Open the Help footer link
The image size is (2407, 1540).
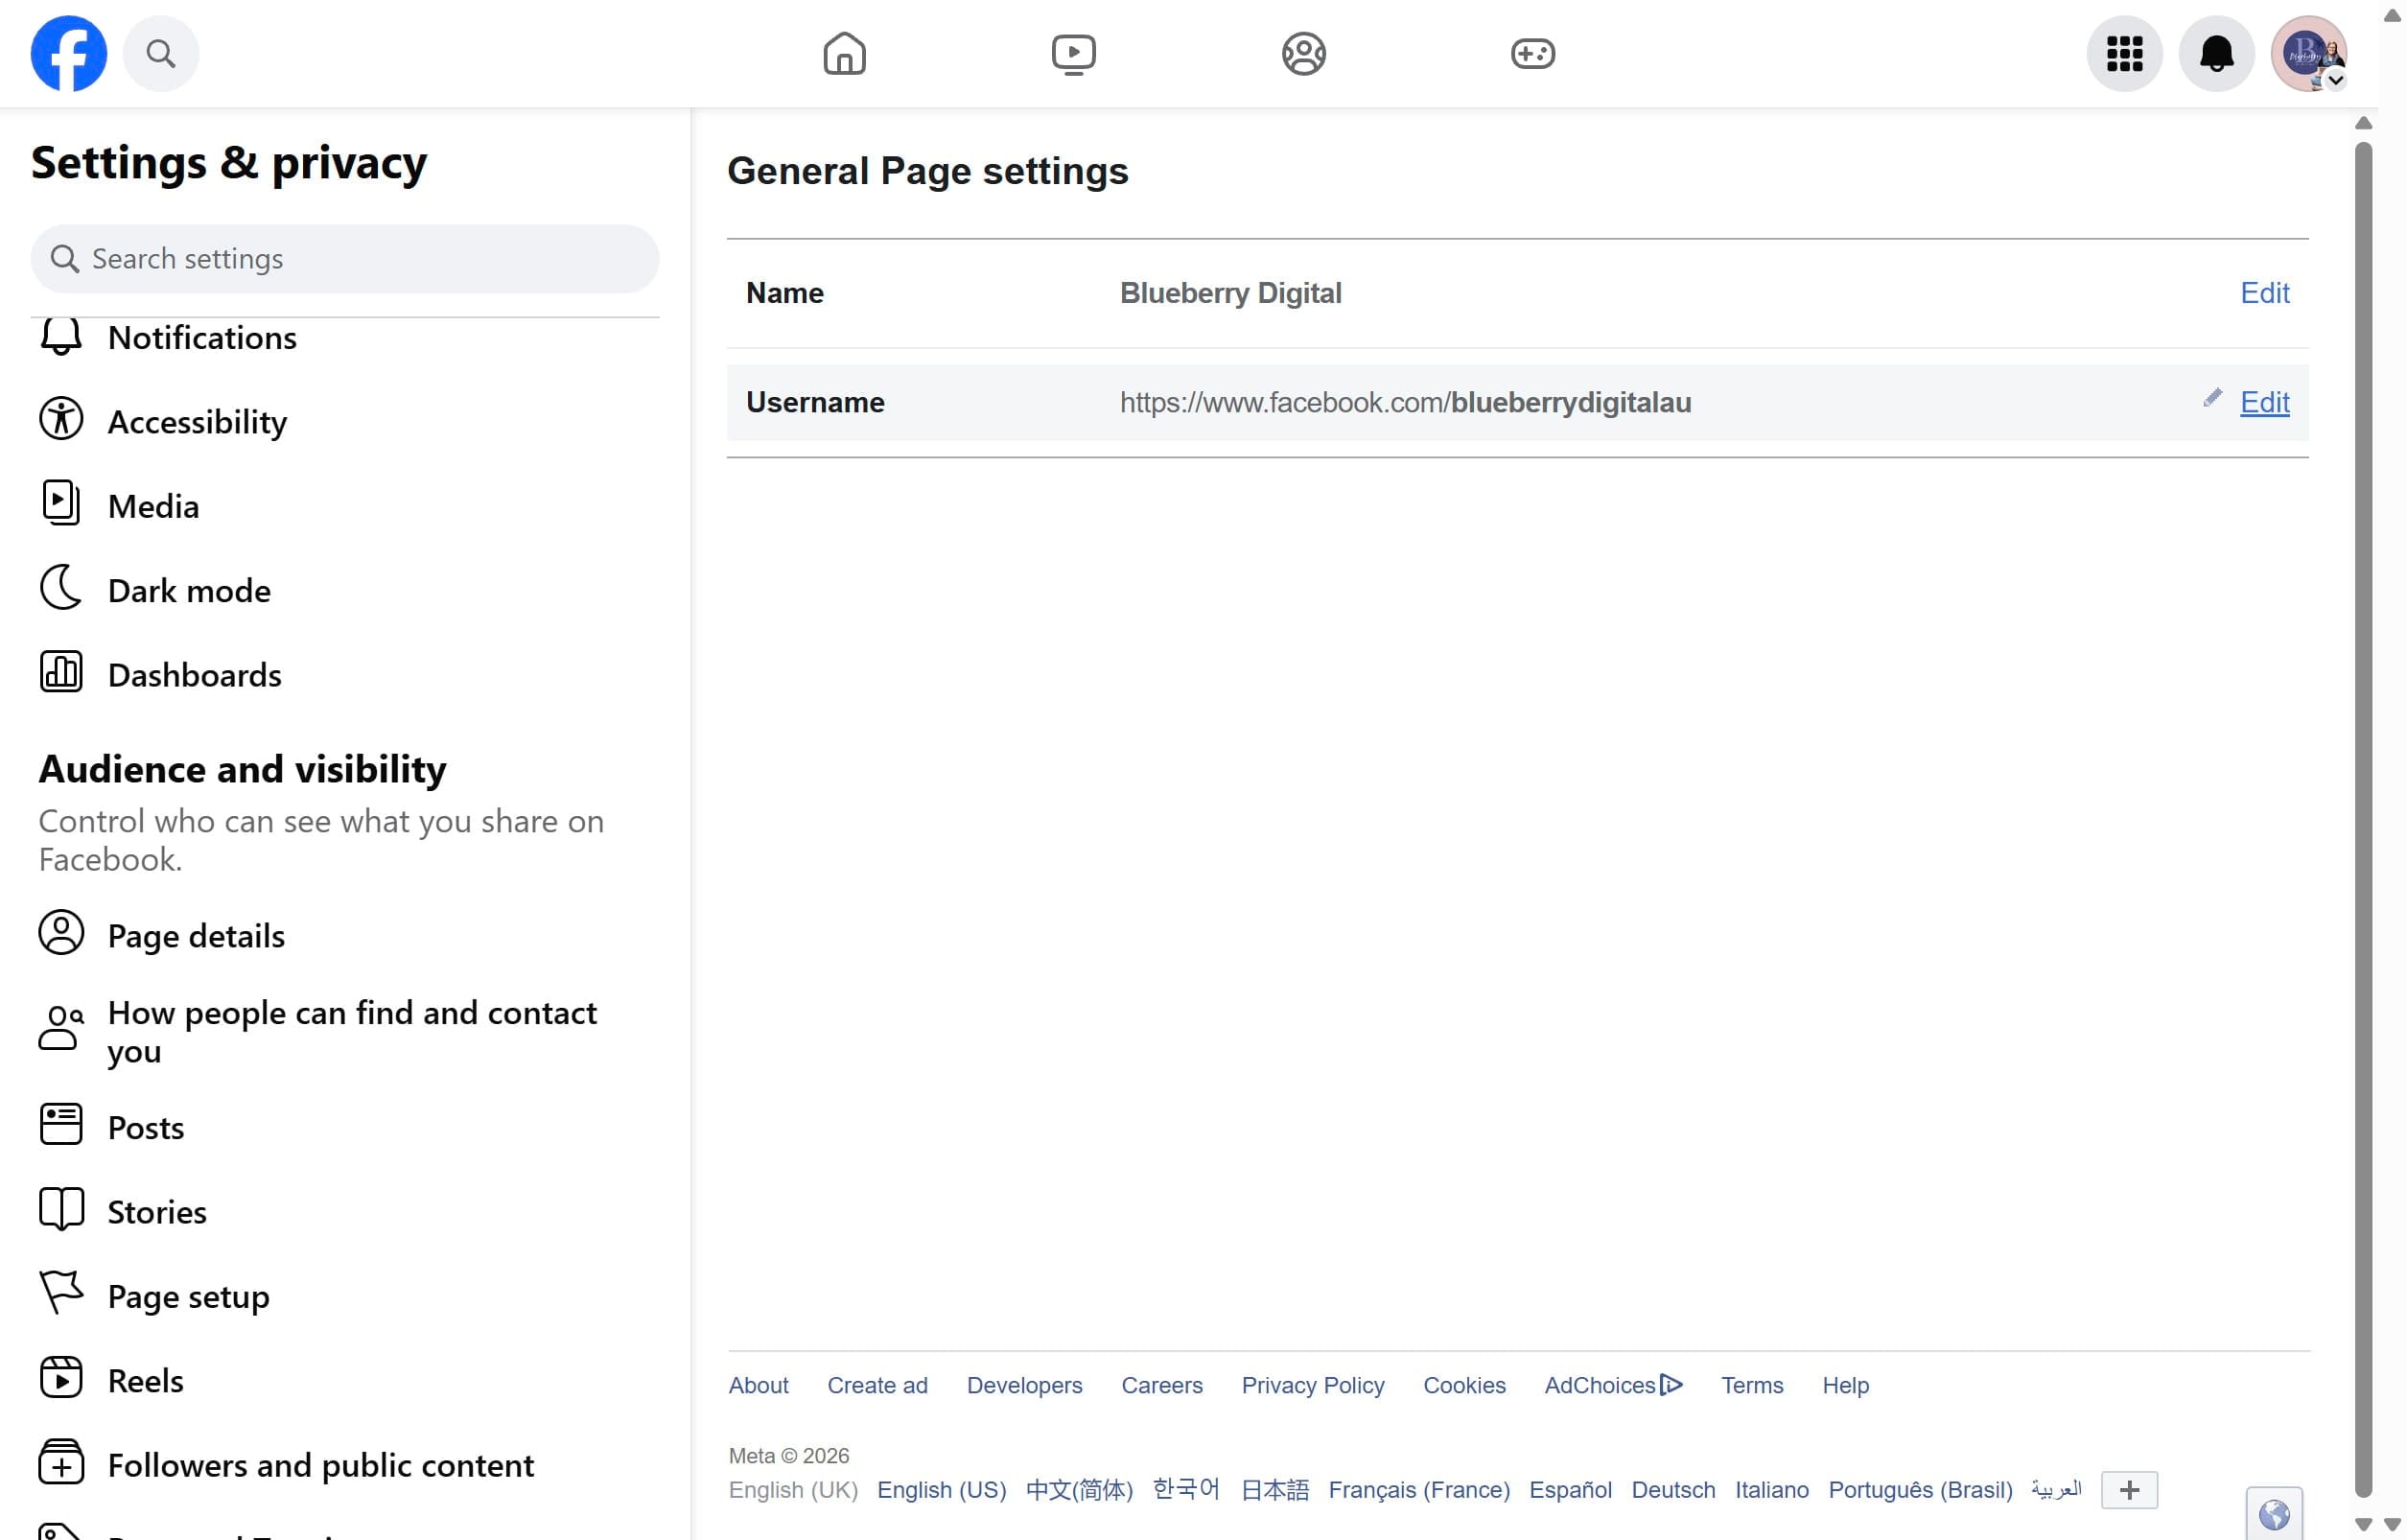pyautogui.click(x=1845, y=1385)
